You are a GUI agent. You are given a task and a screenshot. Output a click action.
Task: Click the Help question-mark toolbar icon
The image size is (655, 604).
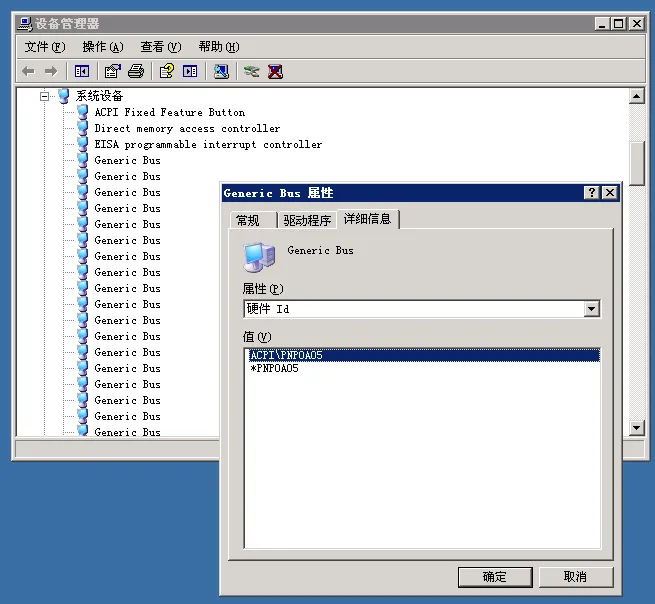click(167, 71)
